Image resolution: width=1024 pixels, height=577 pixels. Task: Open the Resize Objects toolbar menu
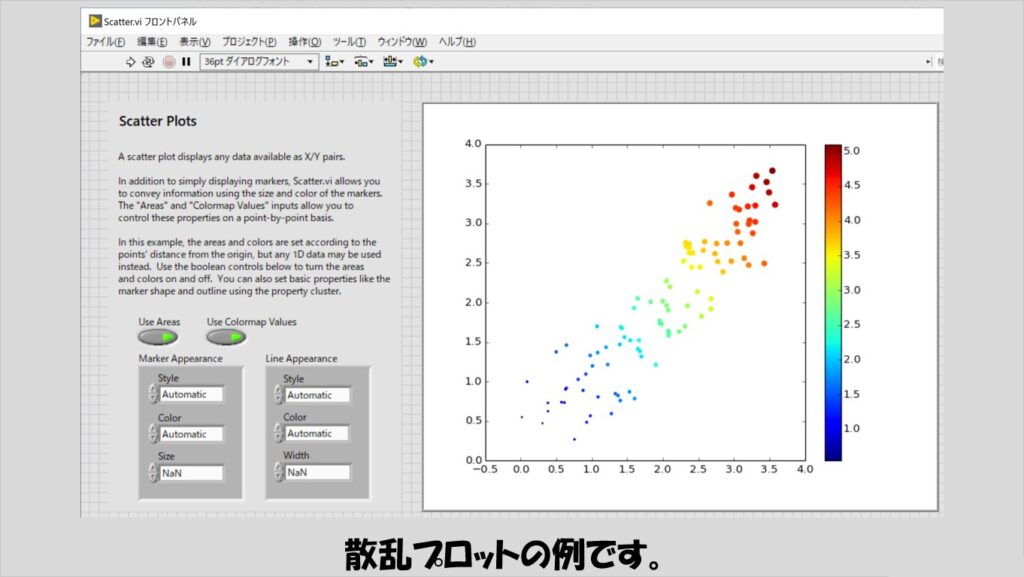pos(392,62)
